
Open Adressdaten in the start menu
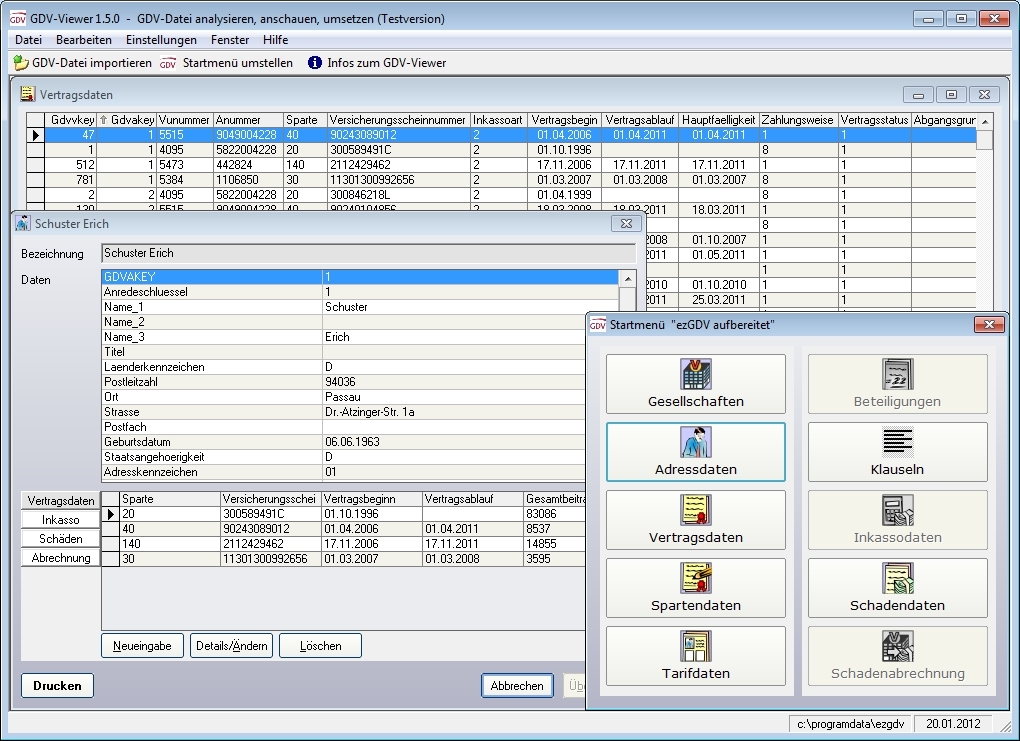tap(695, 452)
